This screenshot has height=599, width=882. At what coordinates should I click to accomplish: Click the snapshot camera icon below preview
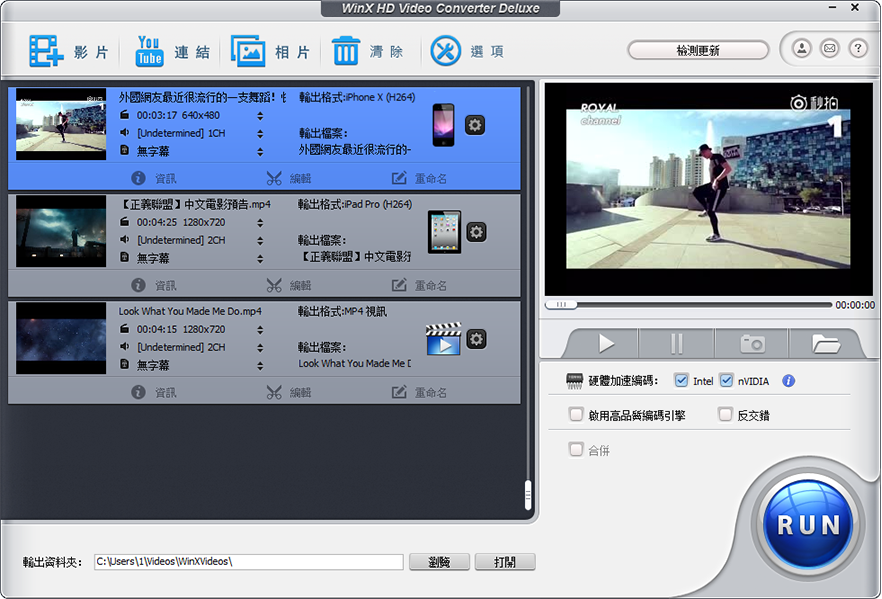coord(752,344)
